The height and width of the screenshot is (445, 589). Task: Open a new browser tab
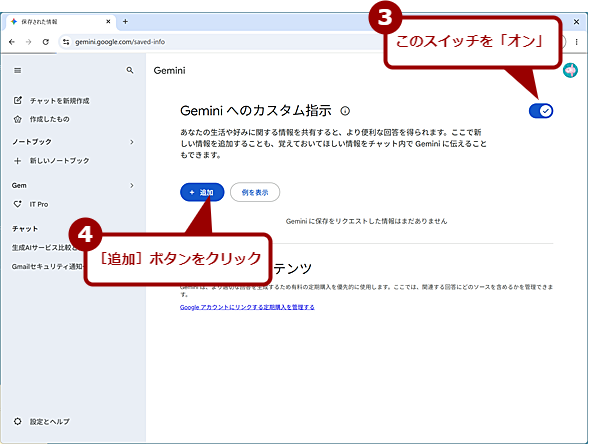click(x=125, y=22)
